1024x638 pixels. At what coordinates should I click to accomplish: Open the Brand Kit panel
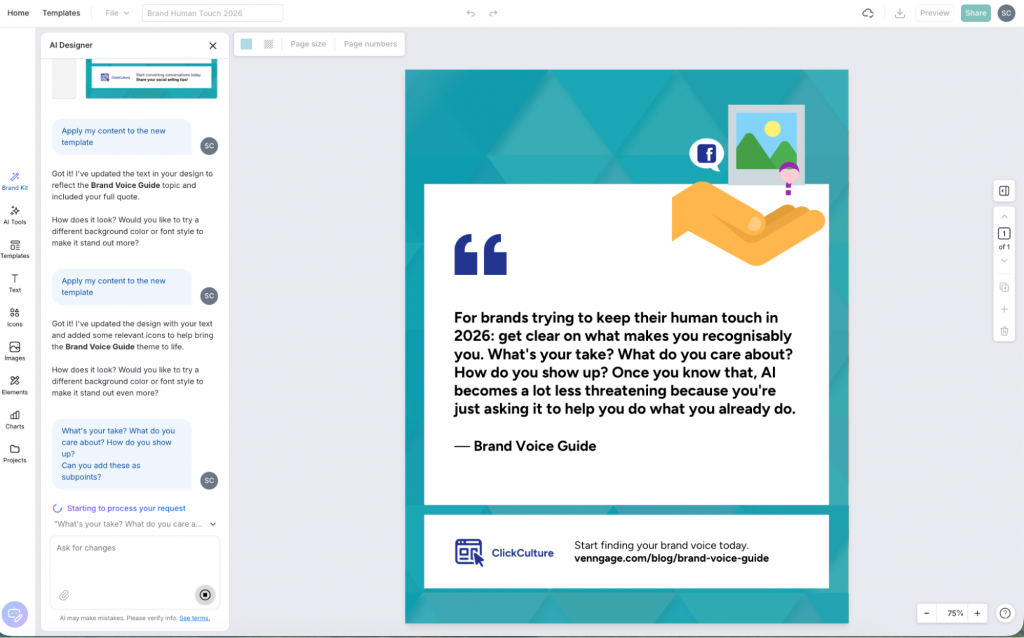point(14,181)
